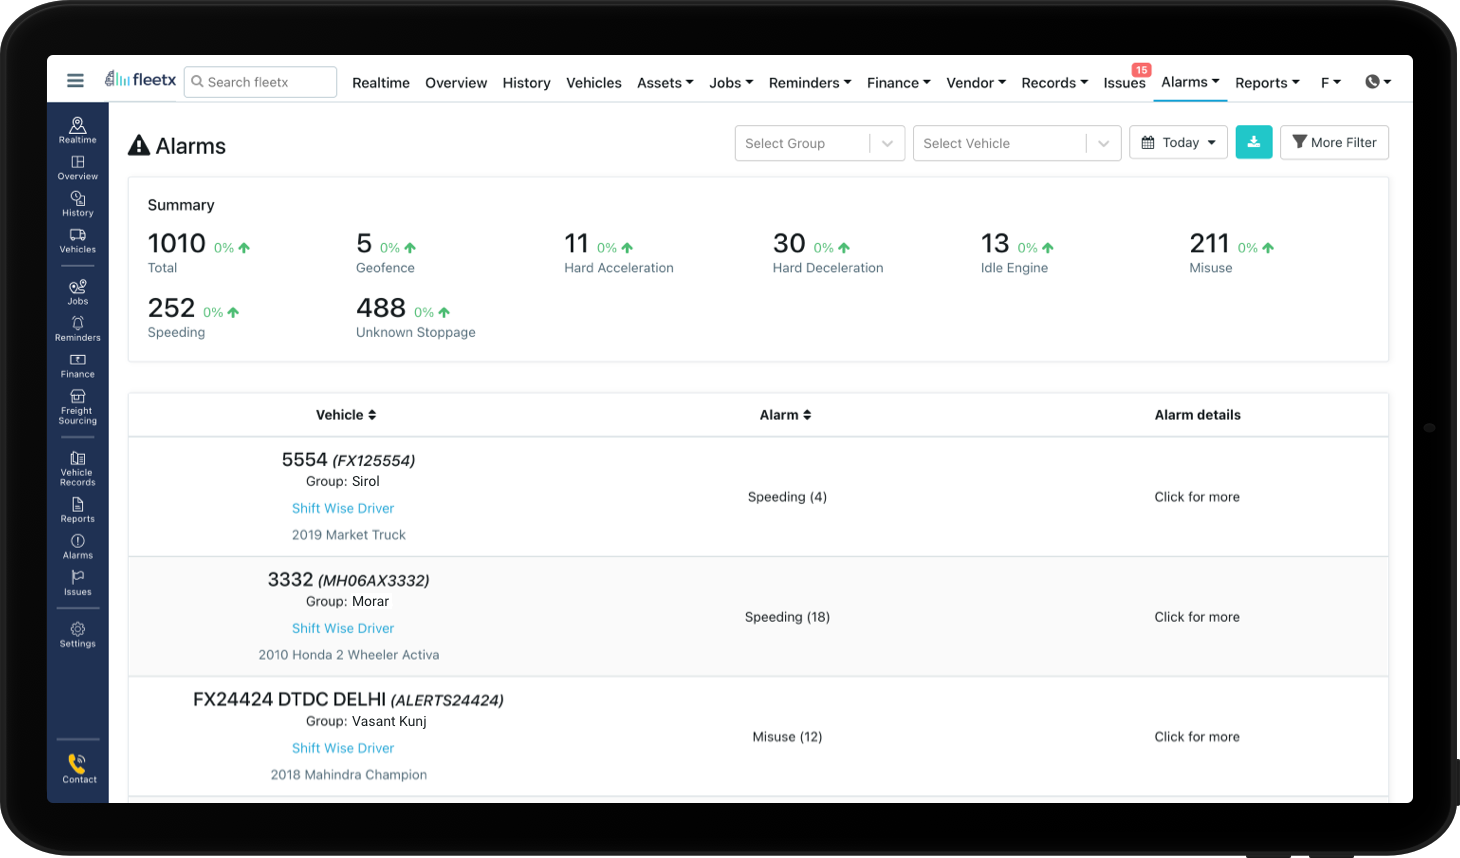
Task: Click the Unknown Stoppage 488 stat
Action: pos(416,317)
